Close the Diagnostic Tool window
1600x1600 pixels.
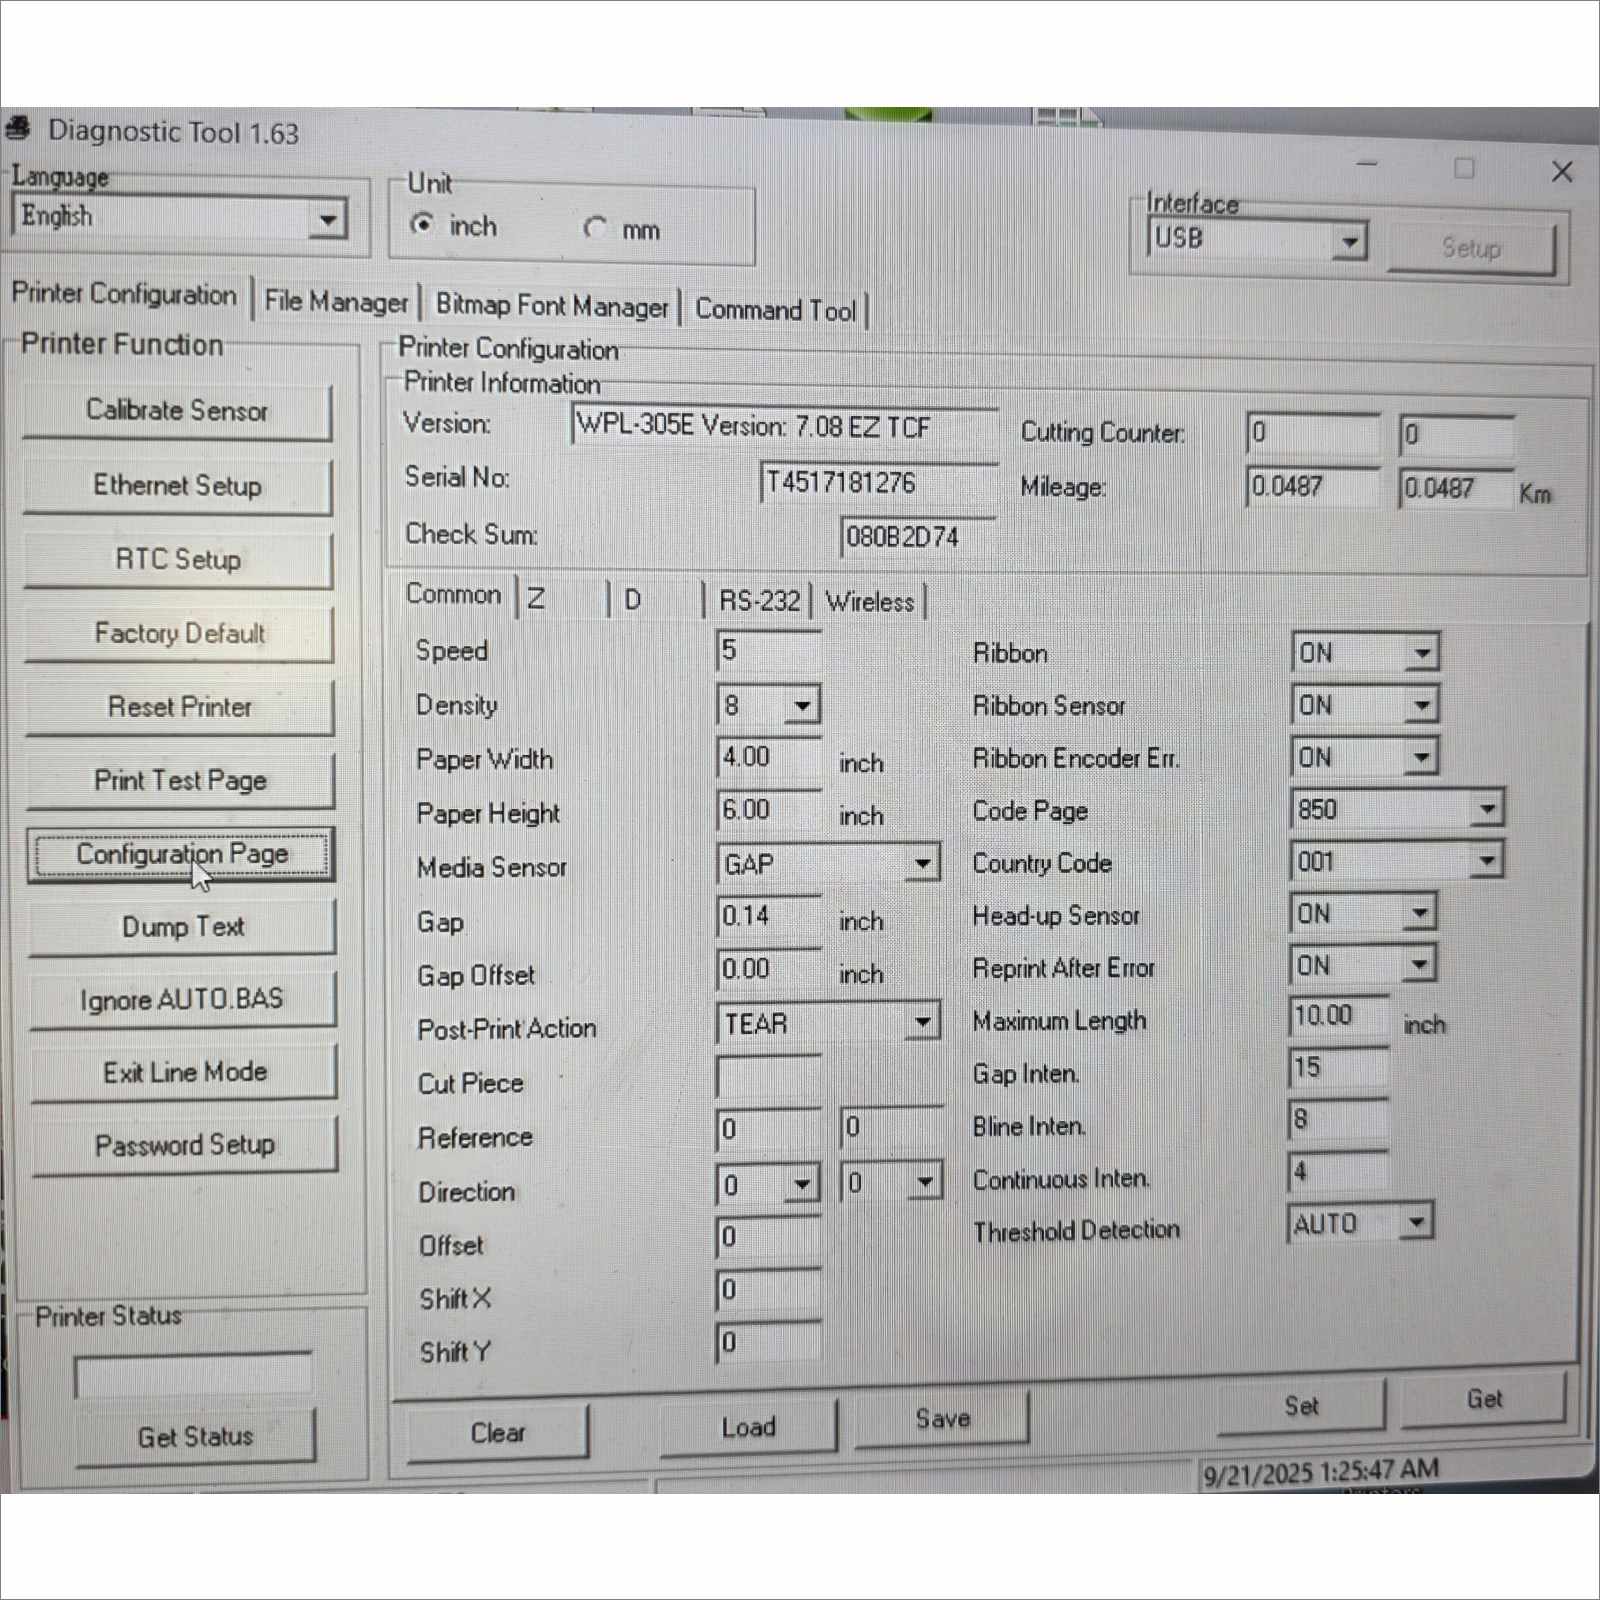coord(1561,172)
